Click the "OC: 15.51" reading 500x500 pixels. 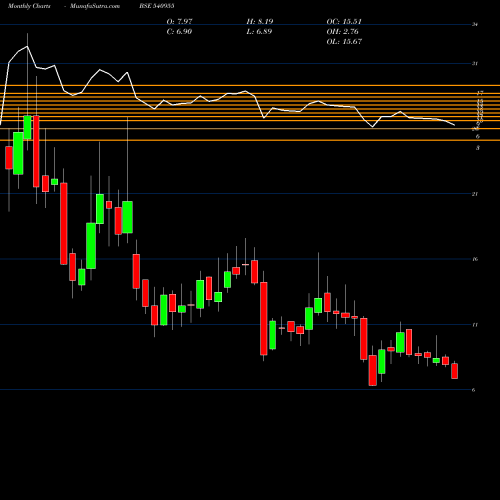344,22
